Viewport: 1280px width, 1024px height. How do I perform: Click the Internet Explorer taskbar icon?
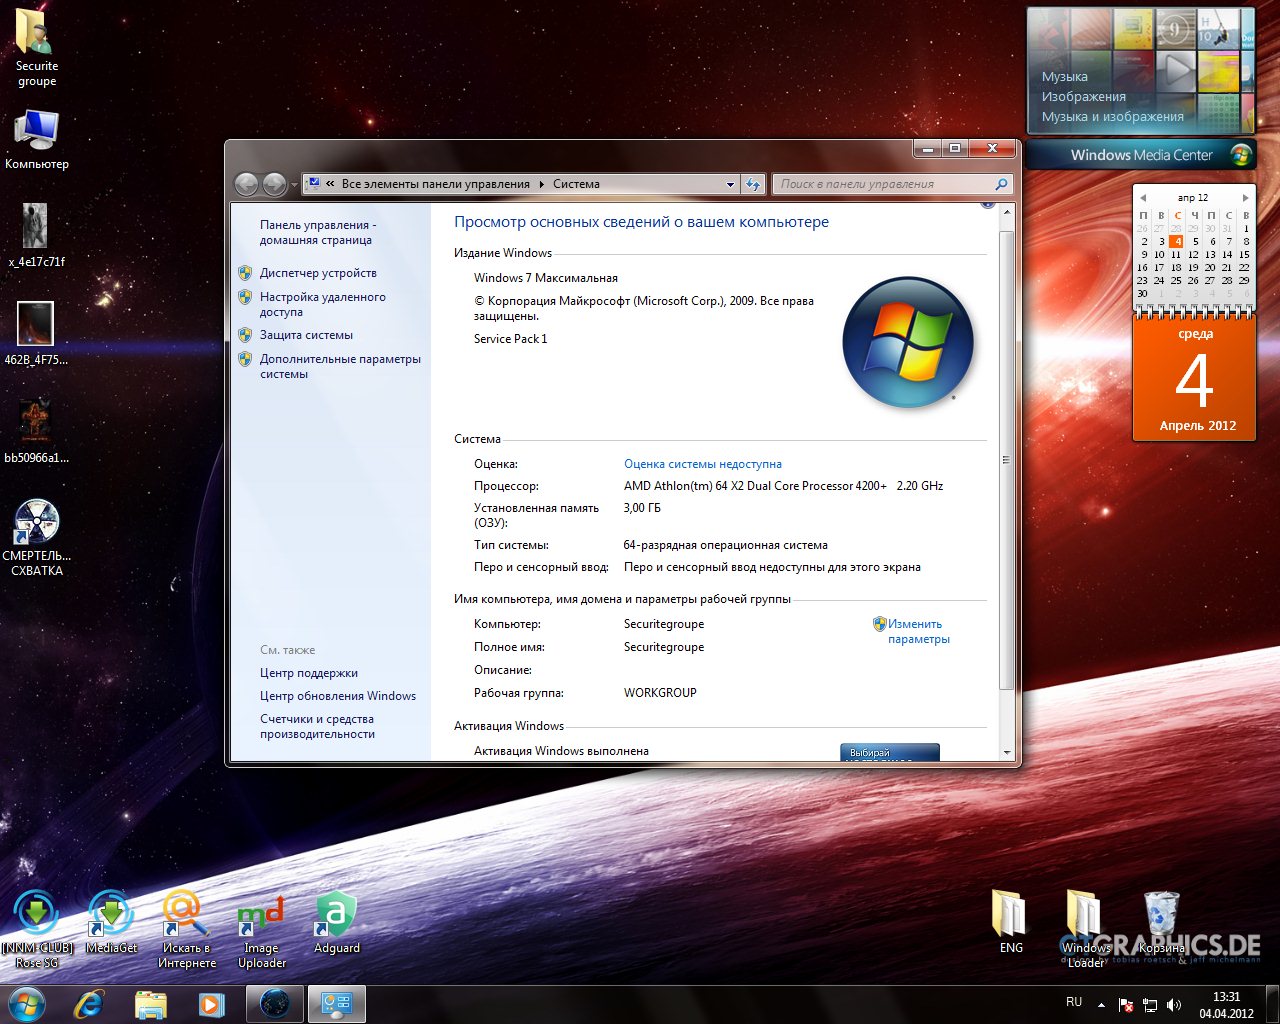[x=89, y=1004]
